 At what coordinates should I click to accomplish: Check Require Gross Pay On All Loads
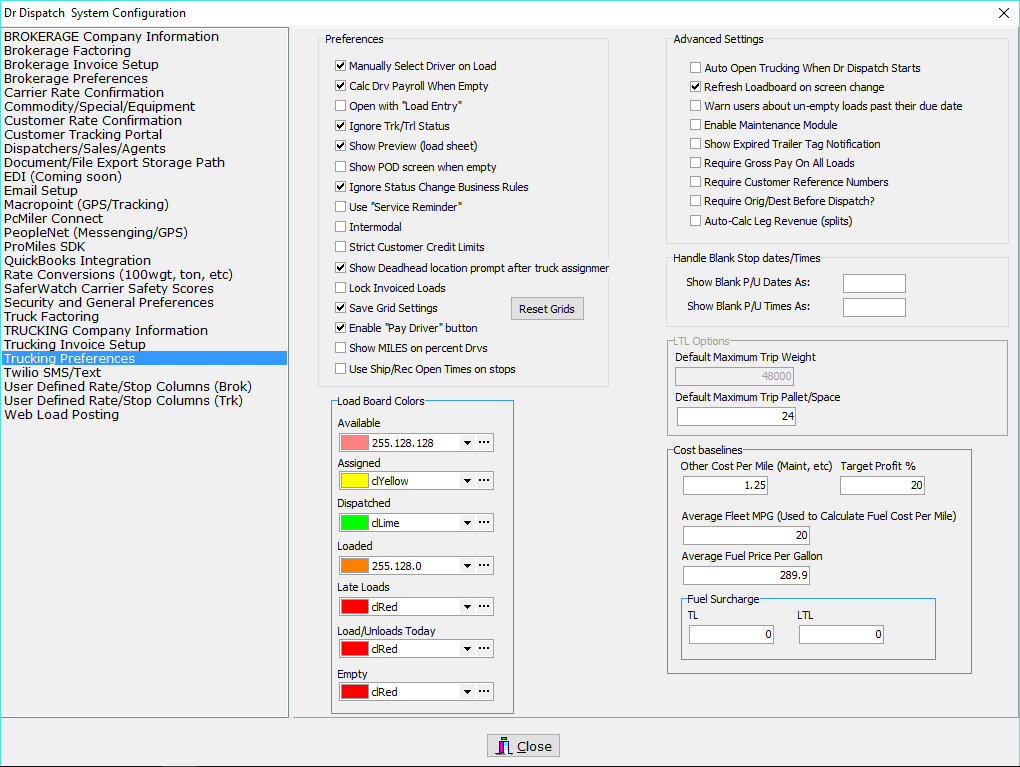[695, 163]
